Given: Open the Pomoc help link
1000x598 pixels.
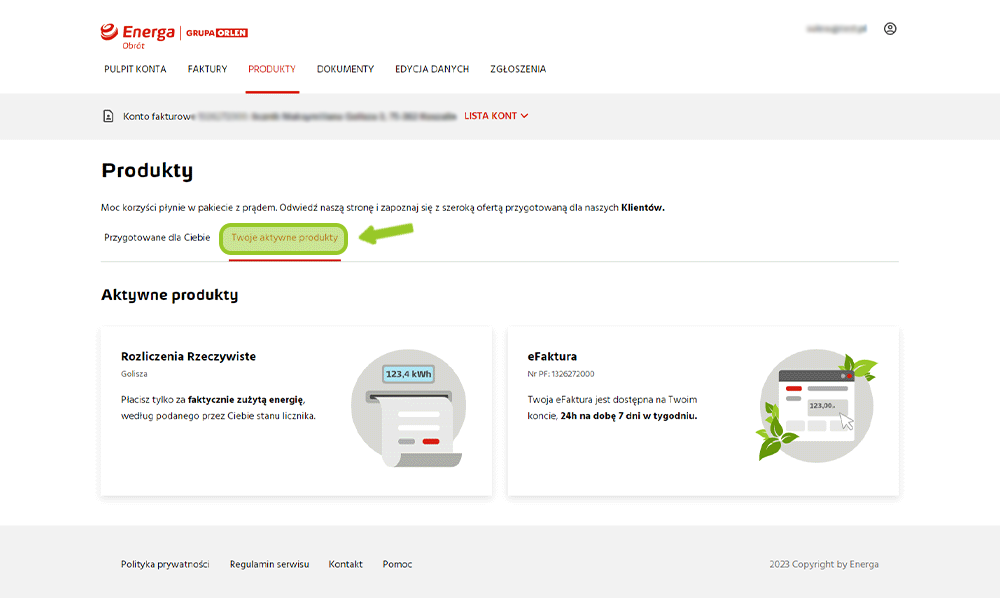Looking at the screenshot, I should pos(397,564).
